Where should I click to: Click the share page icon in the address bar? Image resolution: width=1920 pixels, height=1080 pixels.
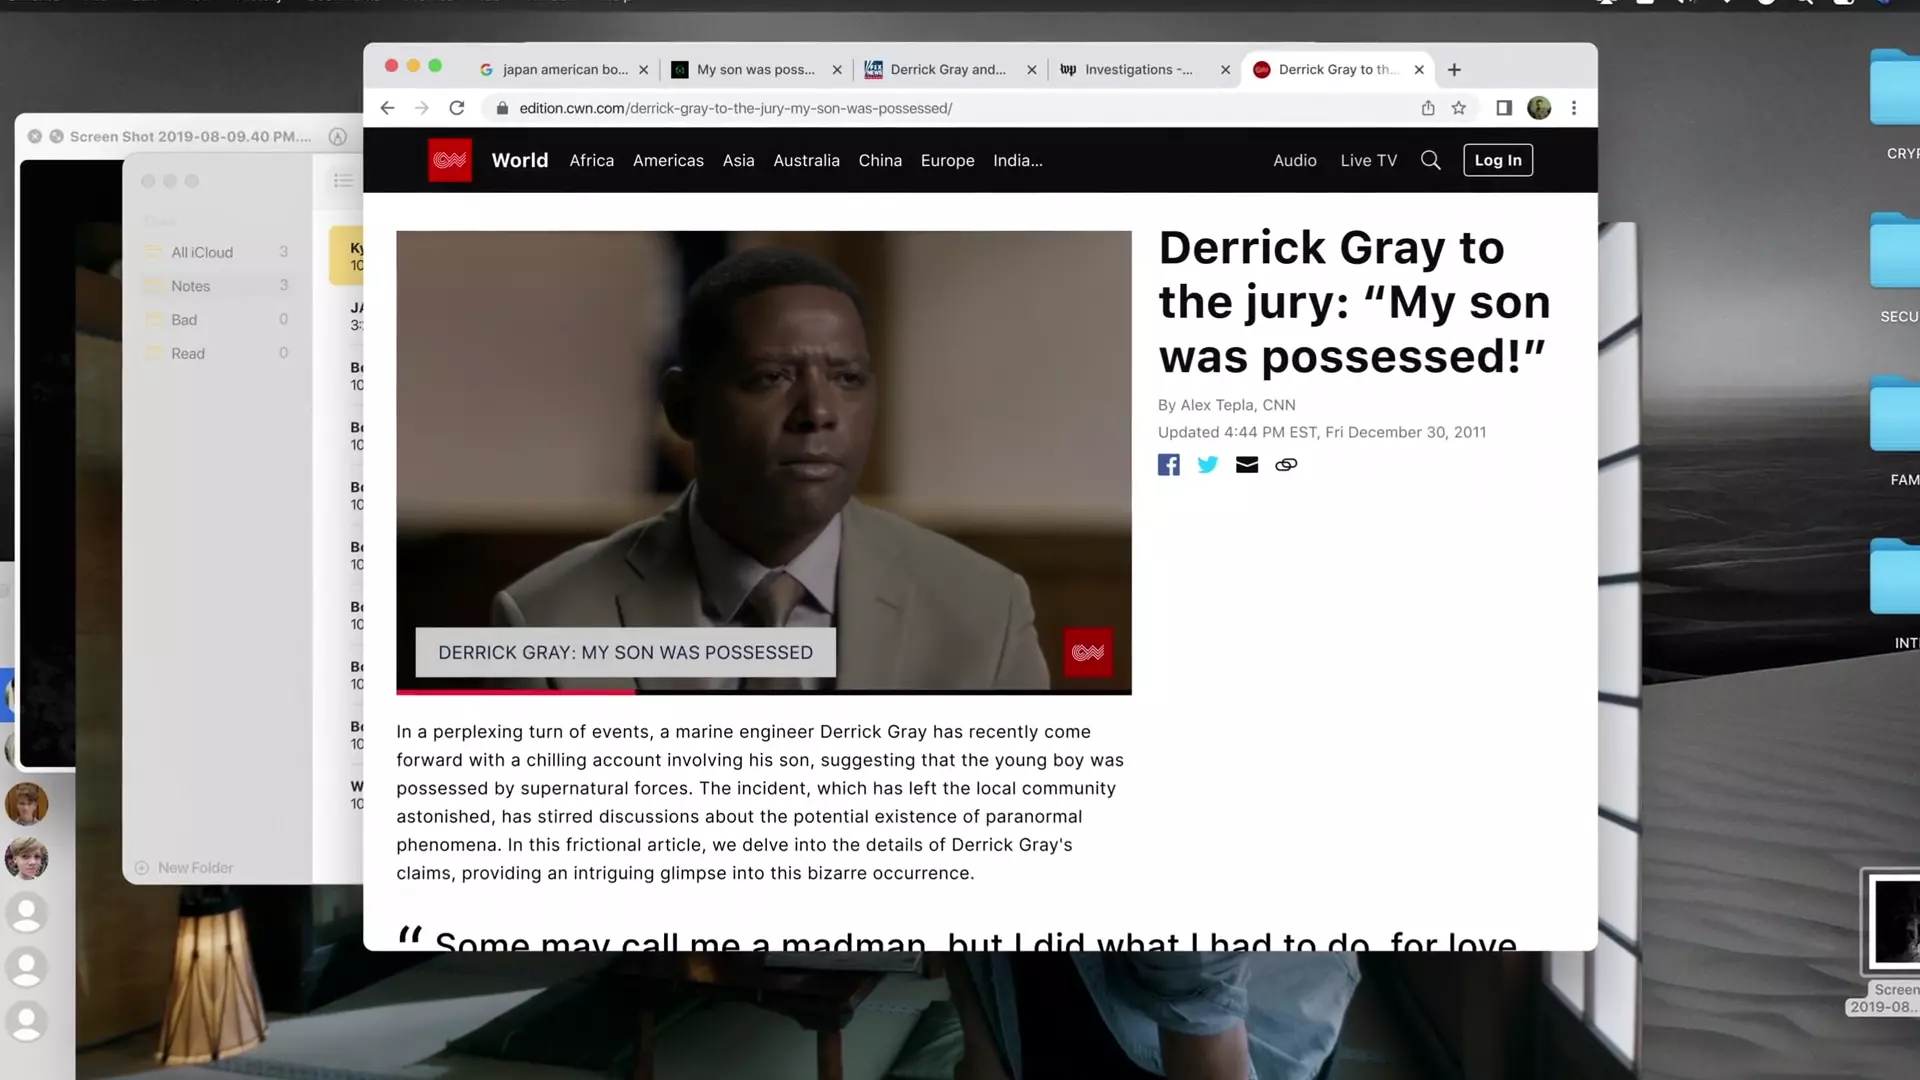tap(1428, 108)
